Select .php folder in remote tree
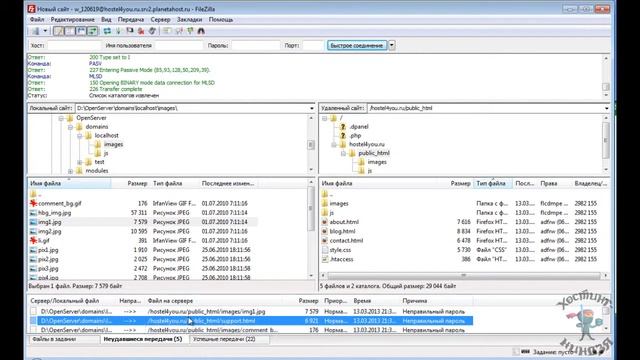The image size is (640, 360). (355, 136)
